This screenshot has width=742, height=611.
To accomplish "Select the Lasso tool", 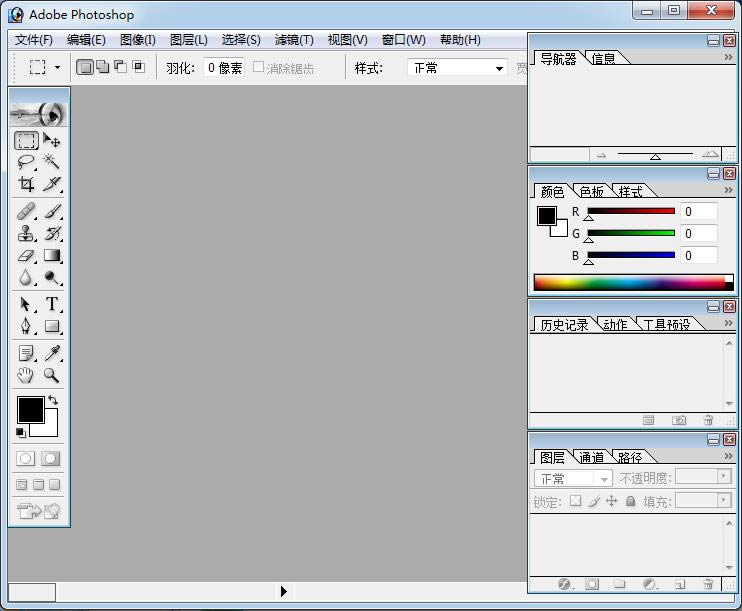I will point(26,162).
